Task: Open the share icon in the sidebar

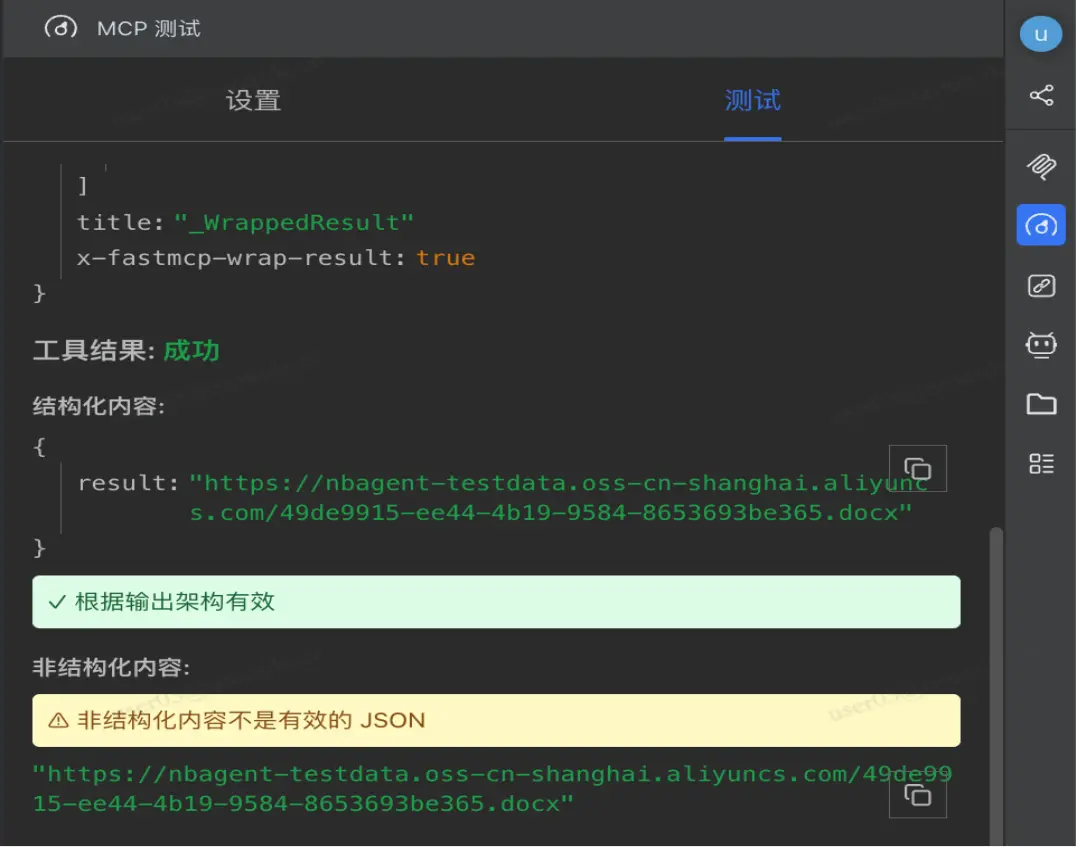Action: (x=1041, y=96)
